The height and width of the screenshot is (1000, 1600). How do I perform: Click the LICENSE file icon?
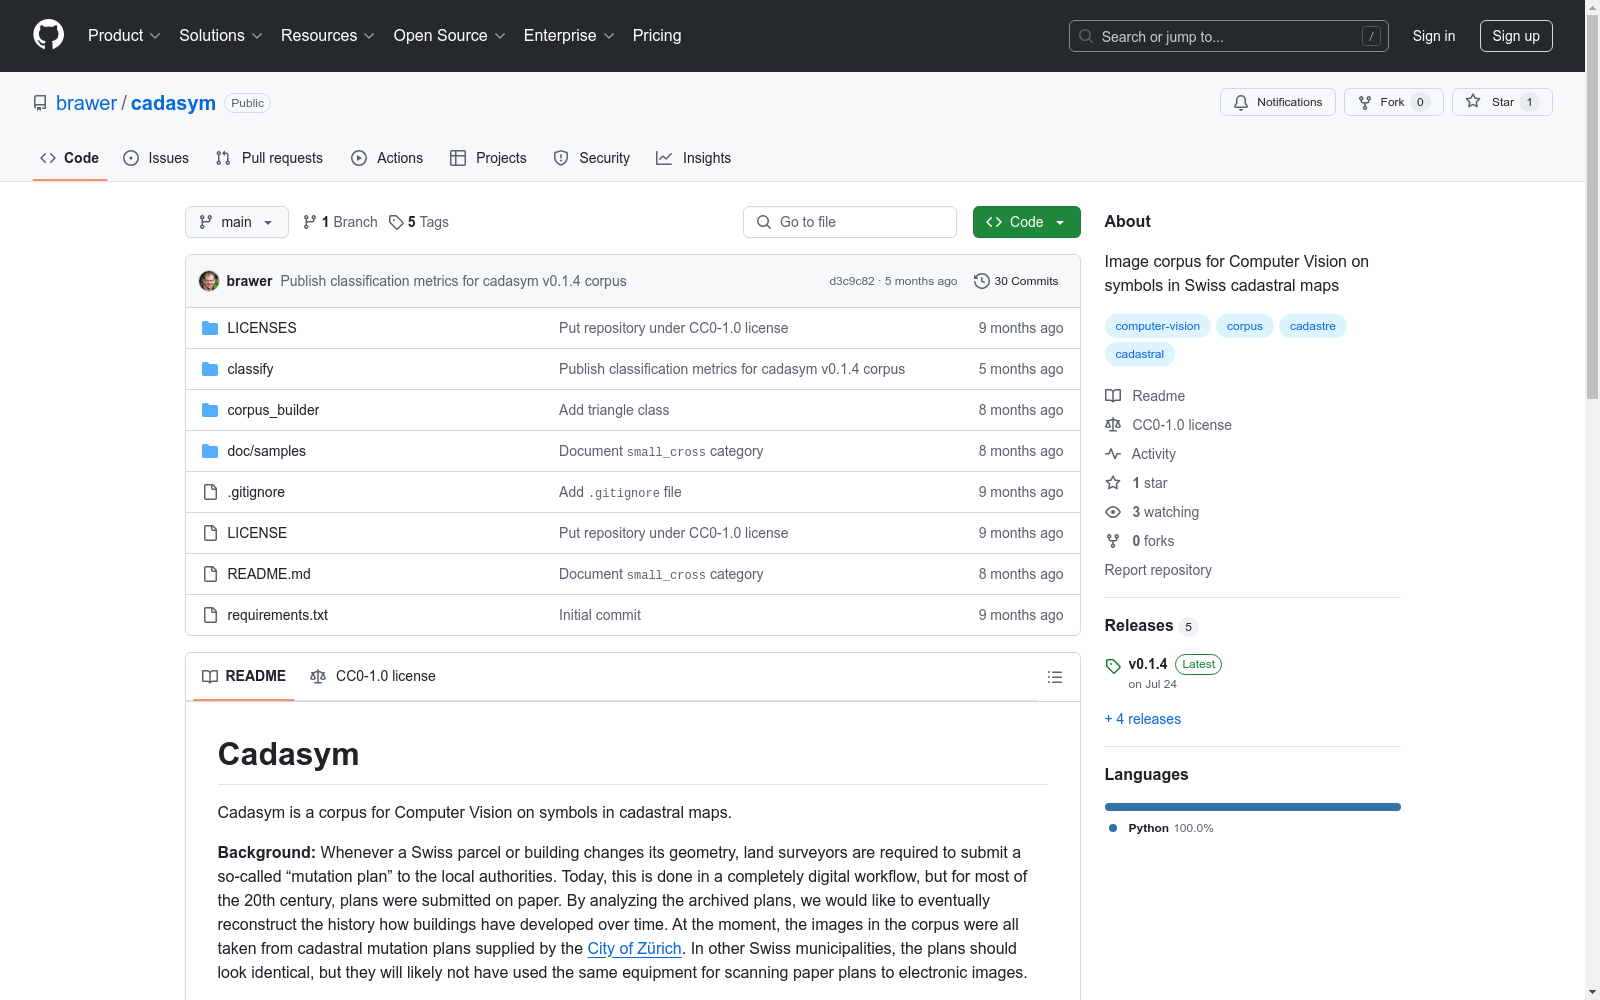(x=210, y=533)
